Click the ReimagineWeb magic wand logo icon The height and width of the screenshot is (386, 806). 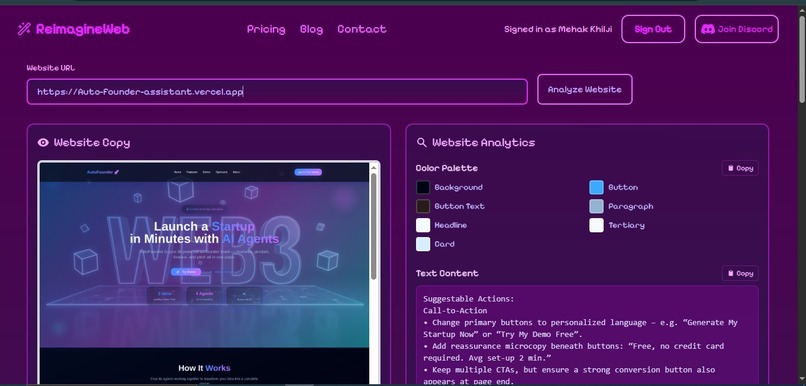coord(24,29)
